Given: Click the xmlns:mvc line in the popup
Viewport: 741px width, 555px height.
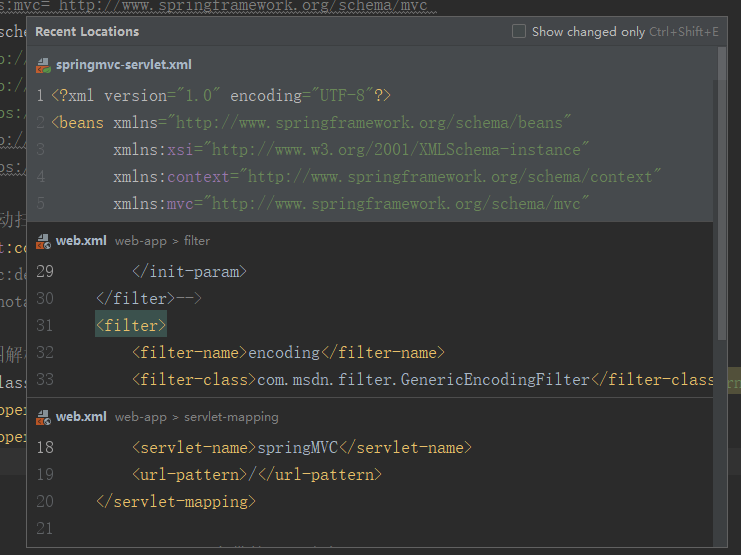Looking at the screenshot, I should [x=350, y=204].
